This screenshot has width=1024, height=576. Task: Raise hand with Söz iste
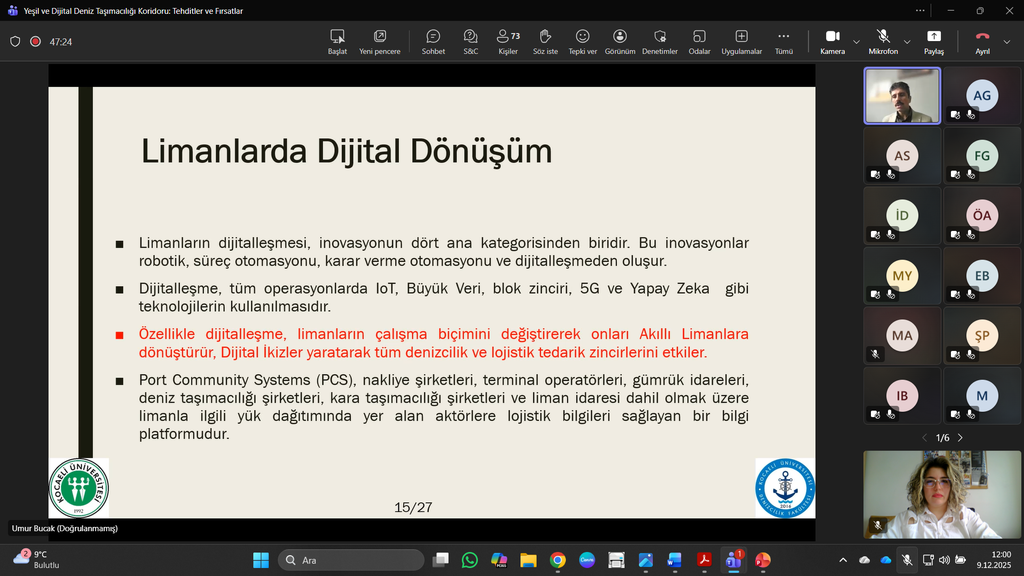(x=545, y=41)
